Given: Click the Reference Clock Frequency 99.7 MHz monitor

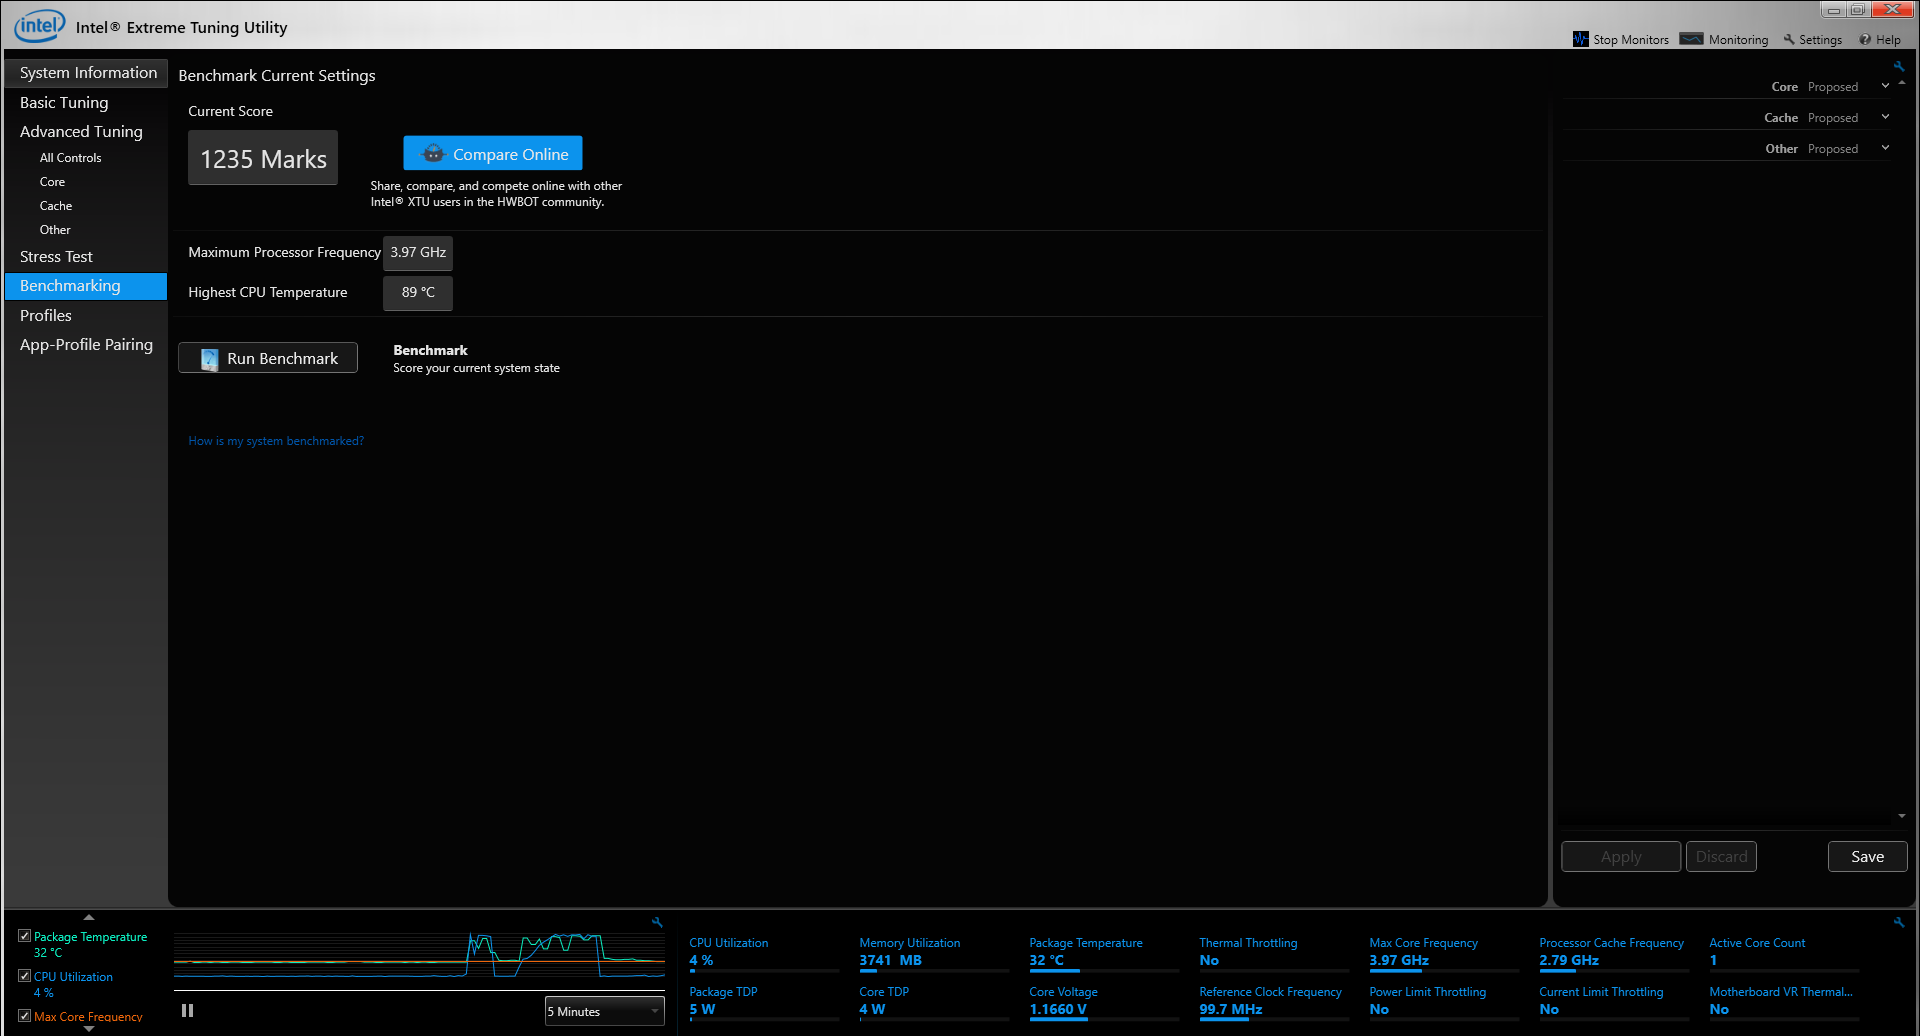Looking at the screenshot, I should (1274, 1003).
